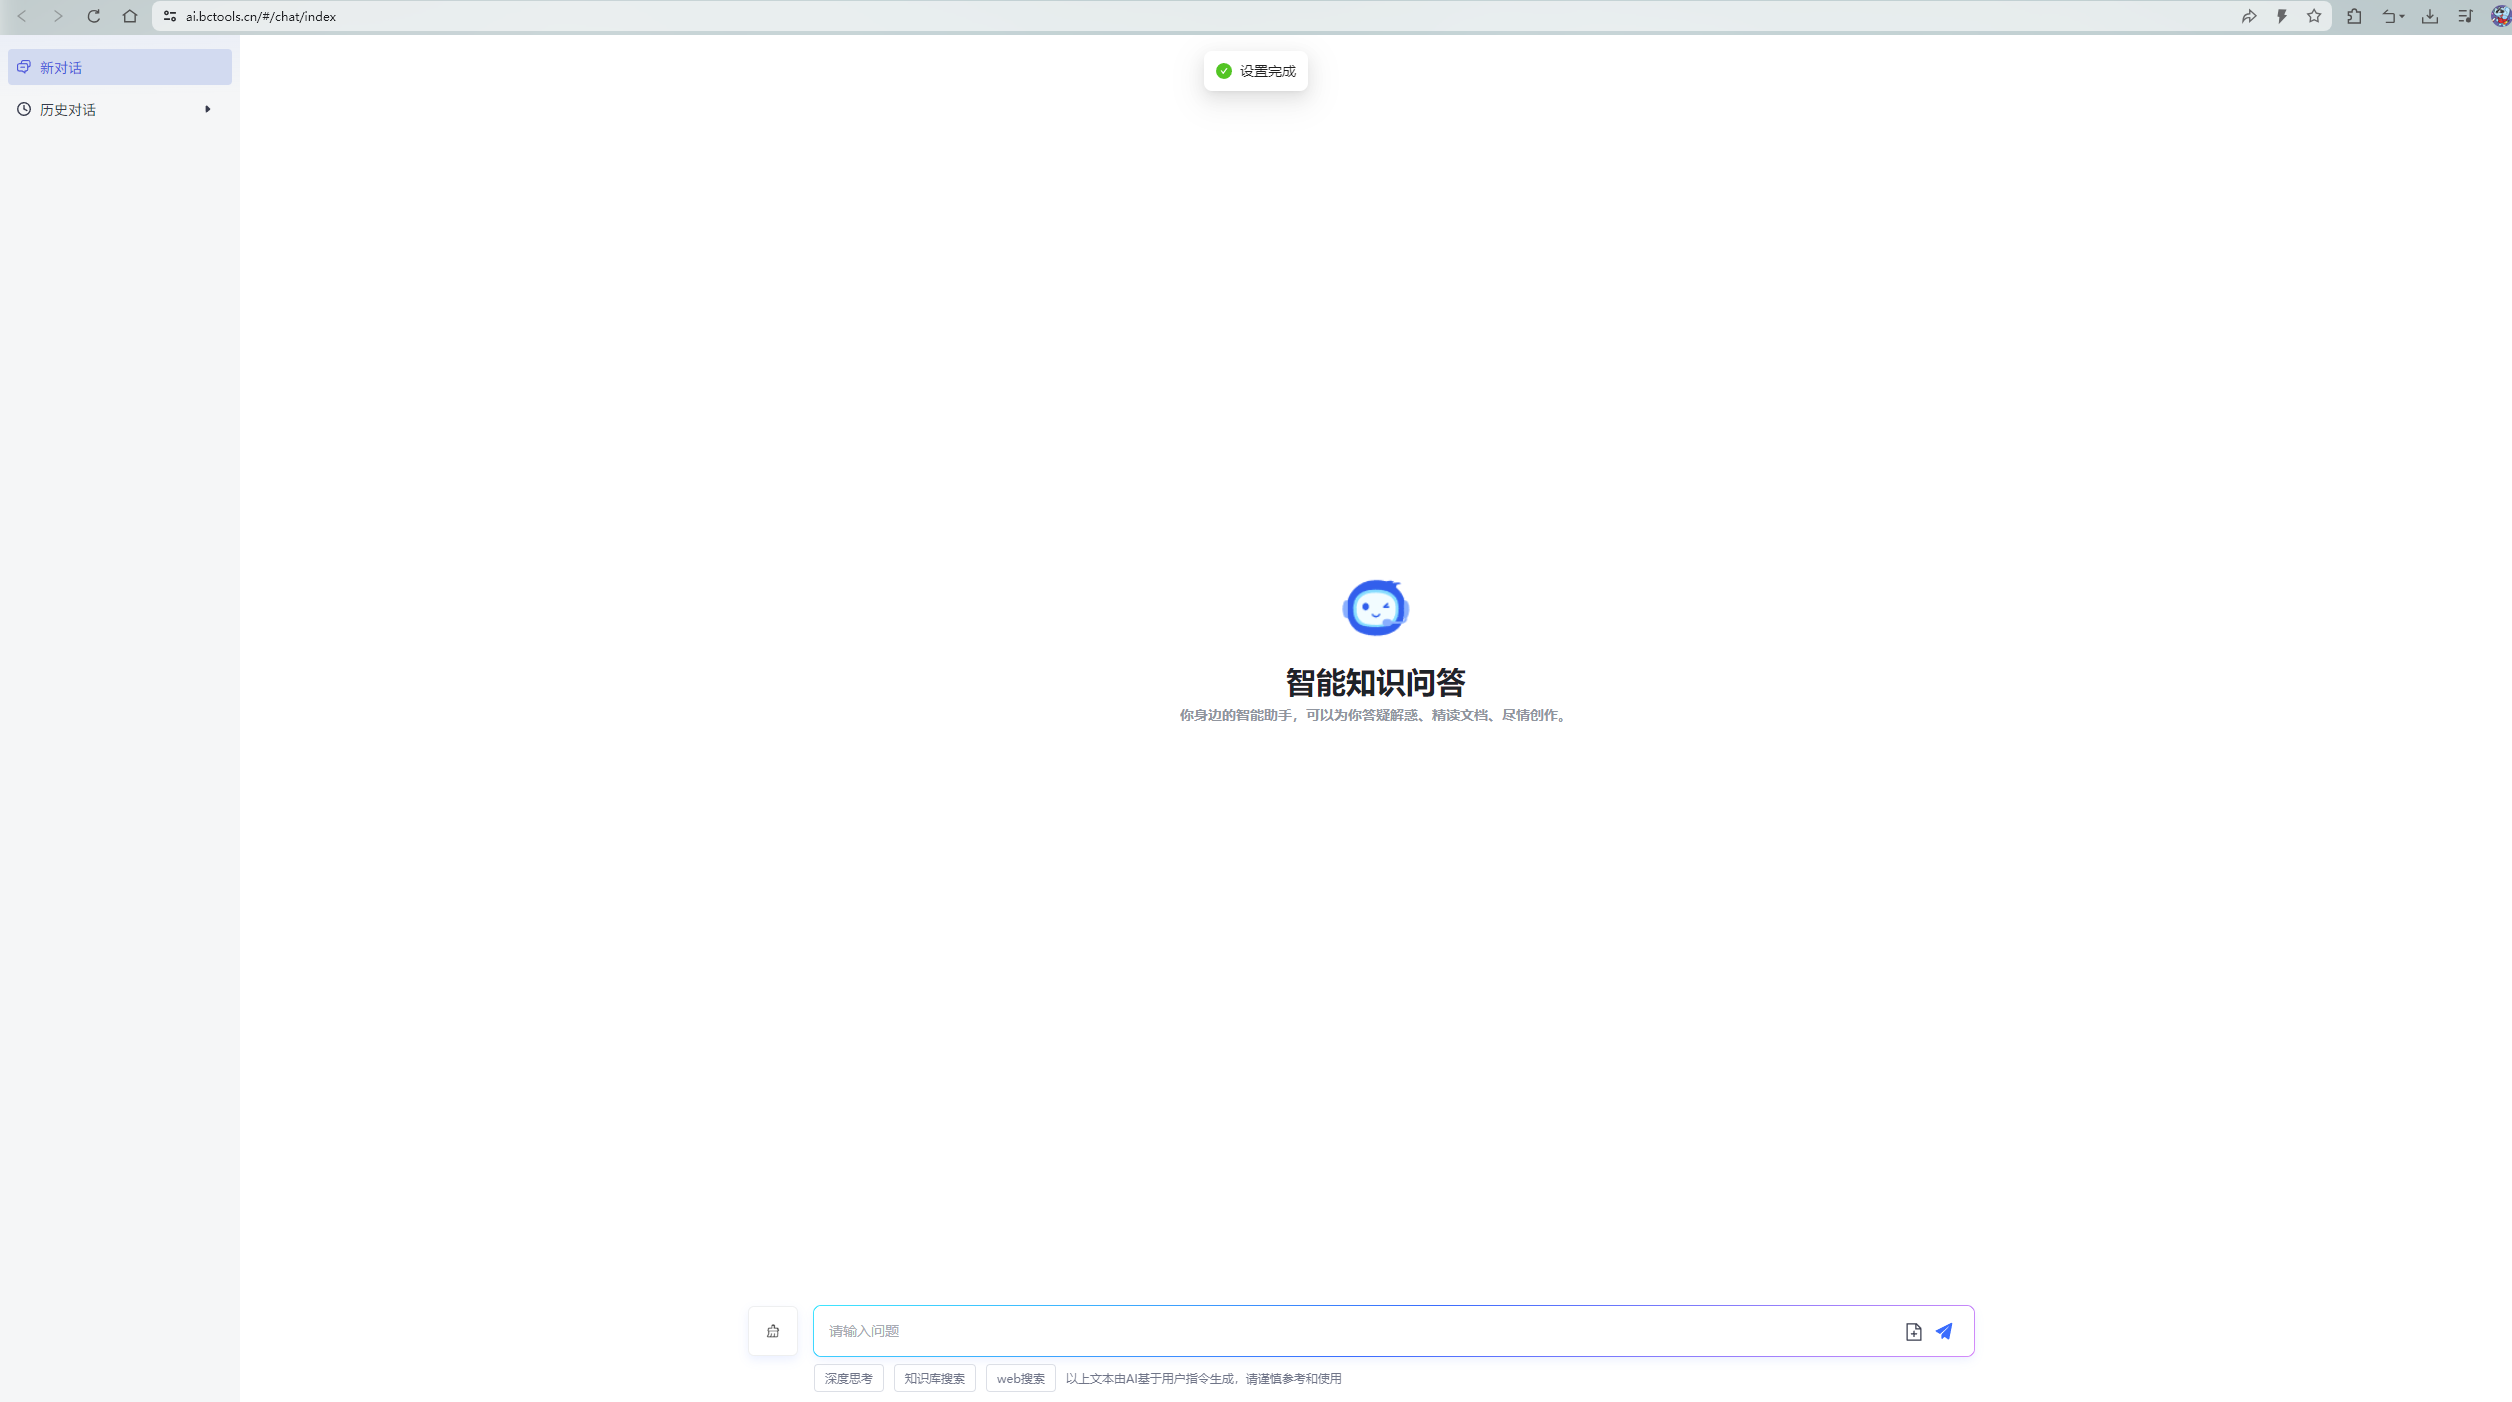This screenshot has width=2512, height=1402.
Task: Click the send message paper-plane icon
Action: click(1944, 1331)
